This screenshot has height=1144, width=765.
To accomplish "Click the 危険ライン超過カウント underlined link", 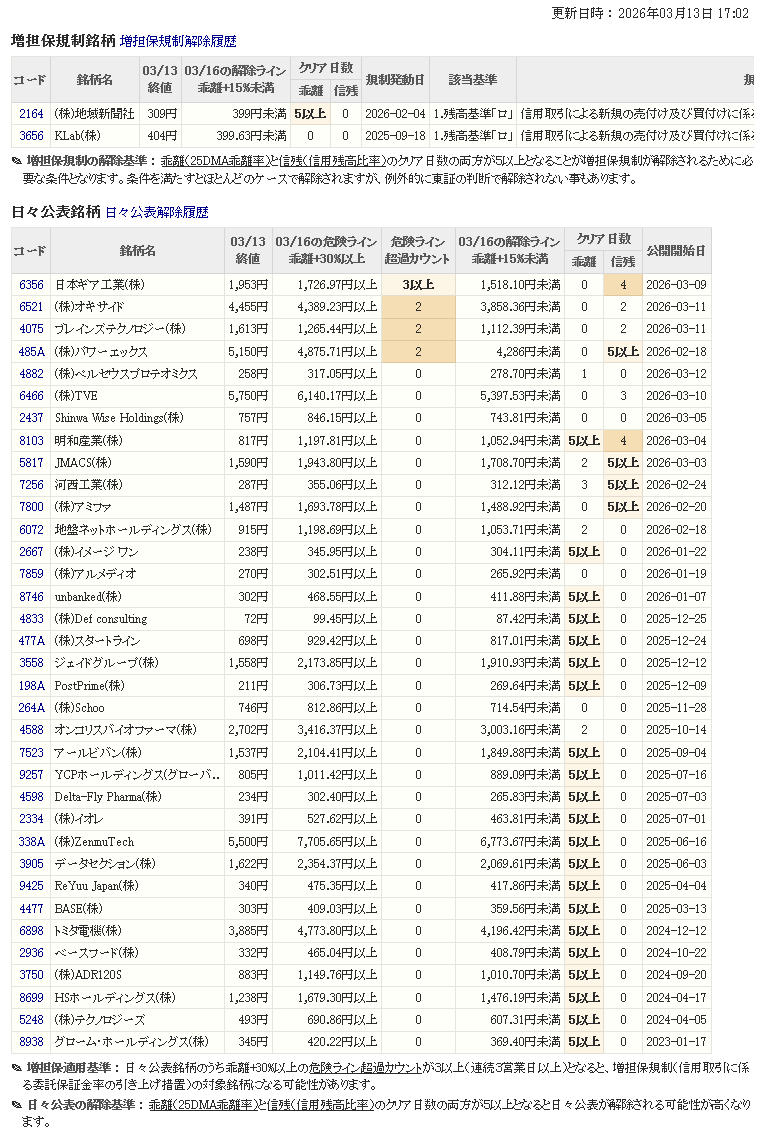I will pos(365,1068).
